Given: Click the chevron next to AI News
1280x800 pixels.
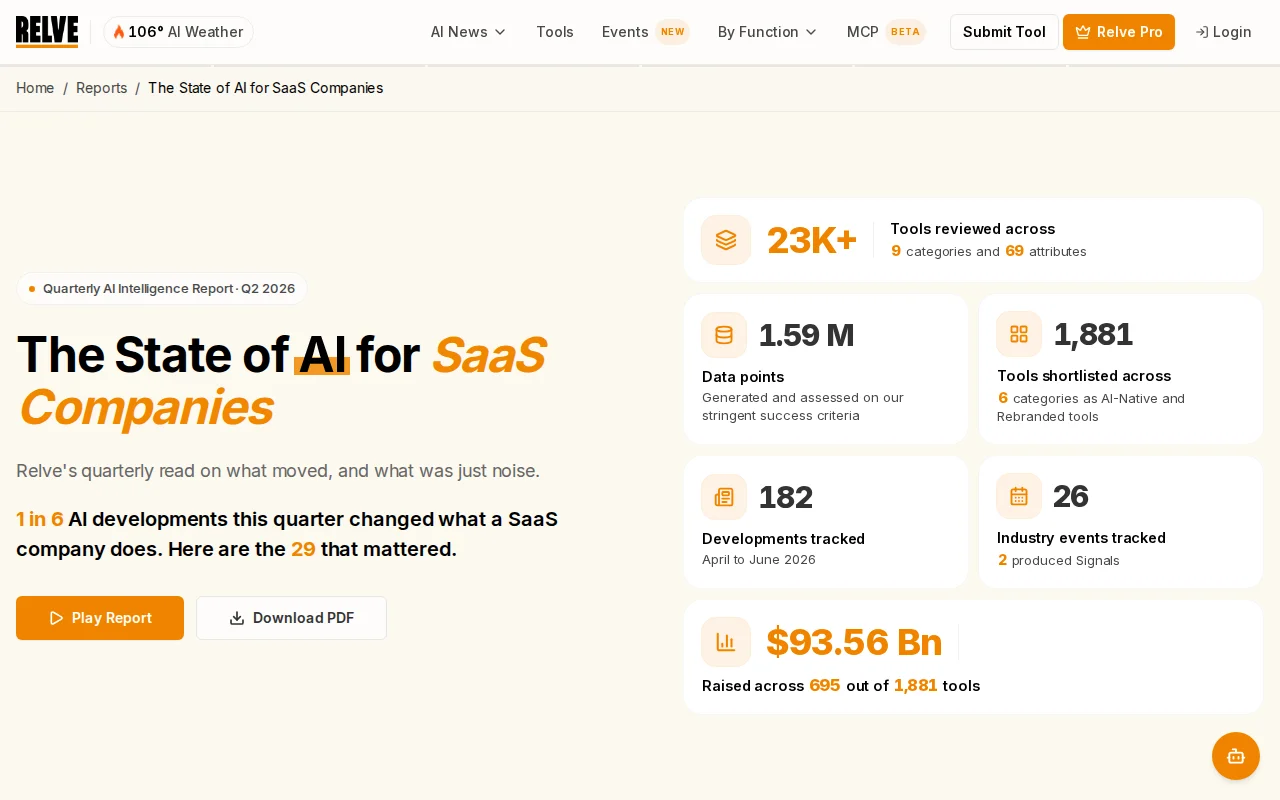Looking at the screenshot, I should click(500, 32).
